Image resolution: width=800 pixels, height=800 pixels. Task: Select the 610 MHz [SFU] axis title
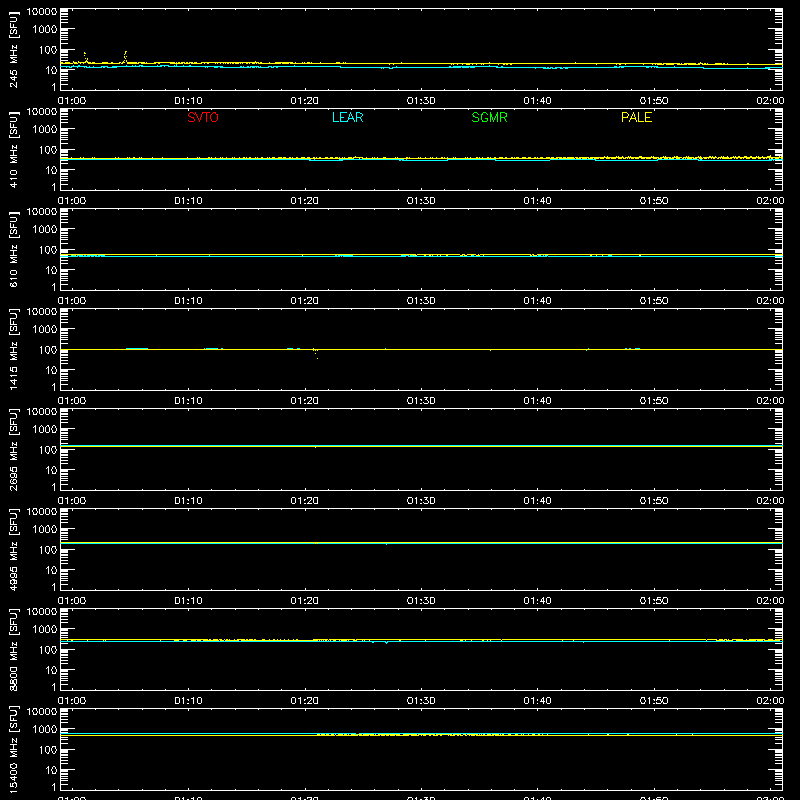(14, 249)
